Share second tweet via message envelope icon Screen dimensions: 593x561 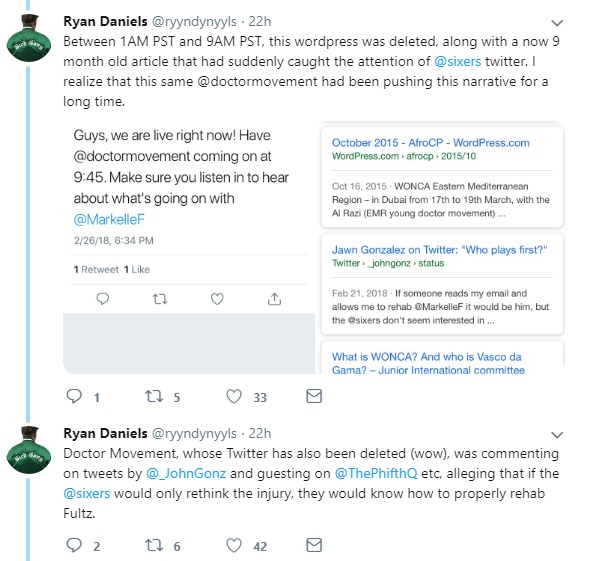[314, 545]
